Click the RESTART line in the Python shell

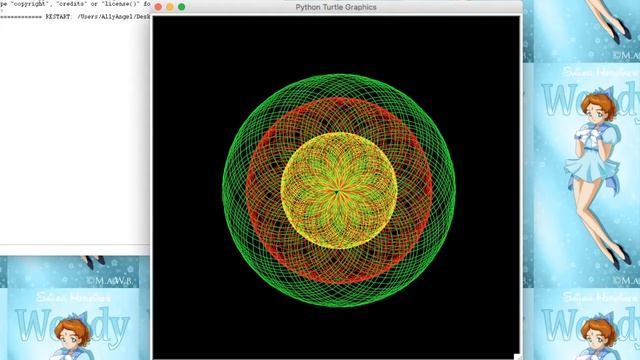coord(75,17)
